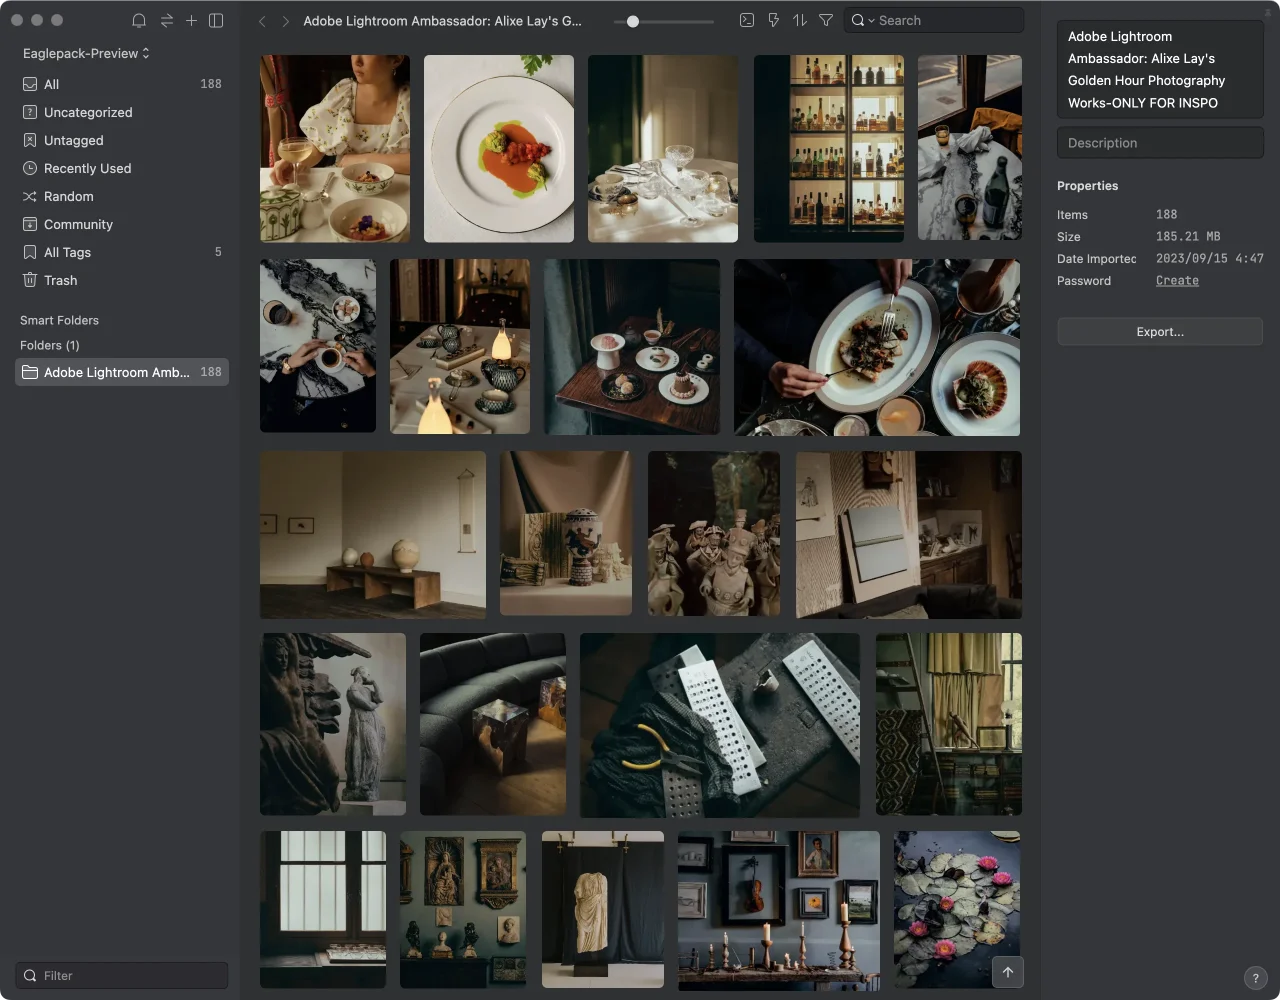Click the Export... button

tap(1159, 332)
